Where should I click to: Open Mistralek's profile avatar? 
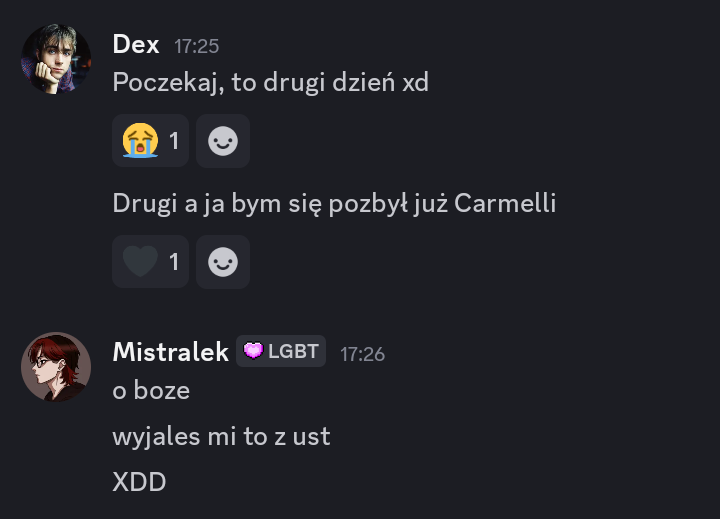pos(56,367)
